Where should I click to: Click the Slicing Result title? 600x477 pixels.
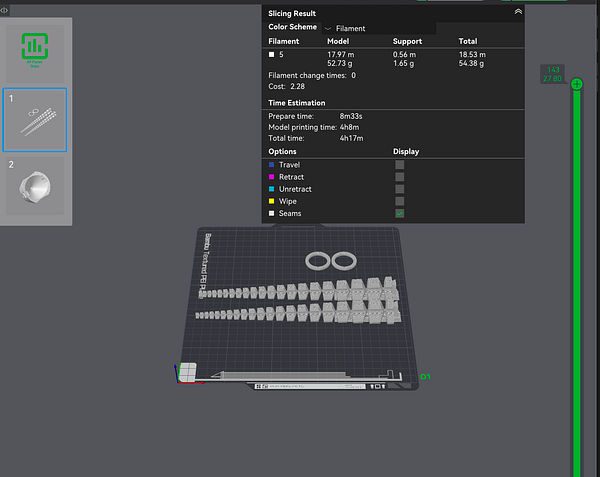click(292, 13)
